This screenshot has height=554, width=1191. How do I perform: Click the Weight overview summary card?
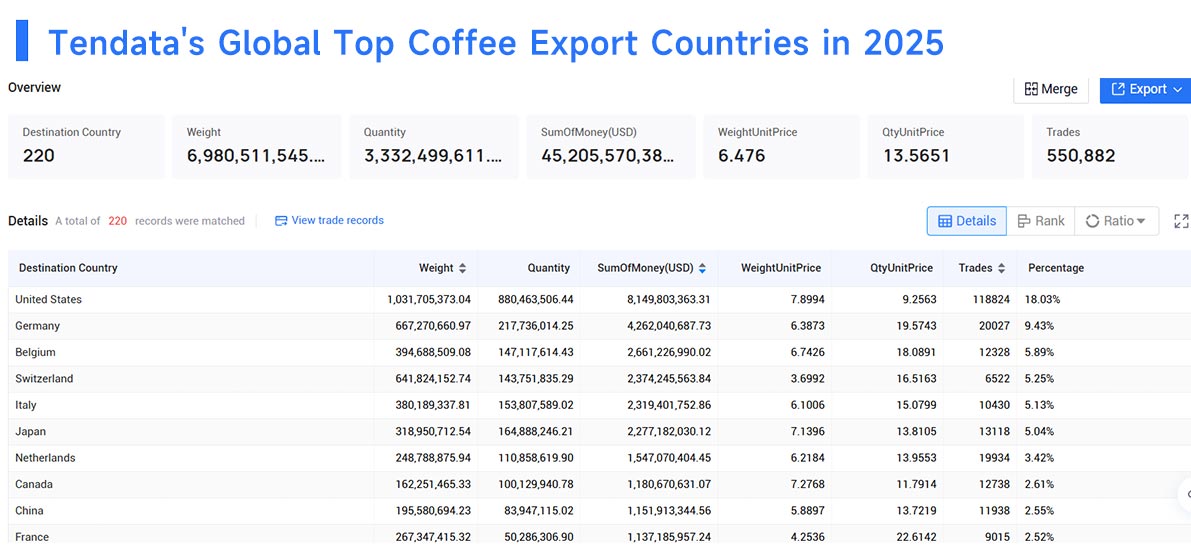[257, 147]
